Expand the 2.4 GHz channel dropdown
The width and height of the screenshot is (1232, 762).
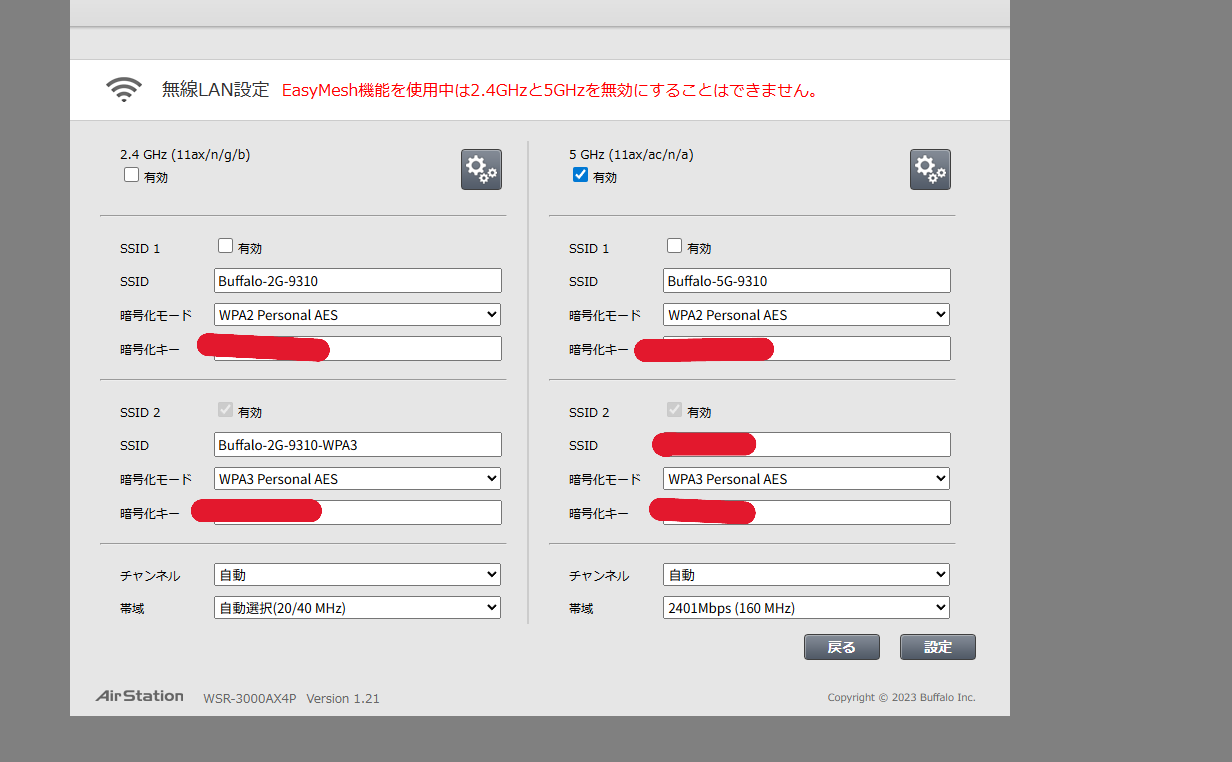357,575
